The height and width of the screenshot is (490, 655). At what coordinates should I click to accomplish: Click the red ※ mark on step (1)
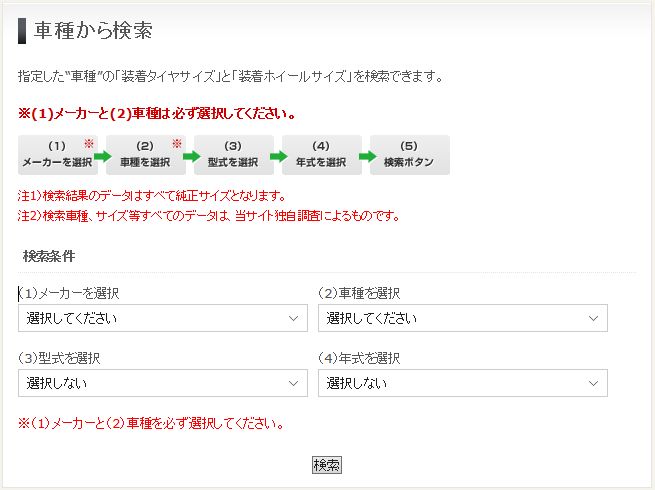[x=88, y=143]
